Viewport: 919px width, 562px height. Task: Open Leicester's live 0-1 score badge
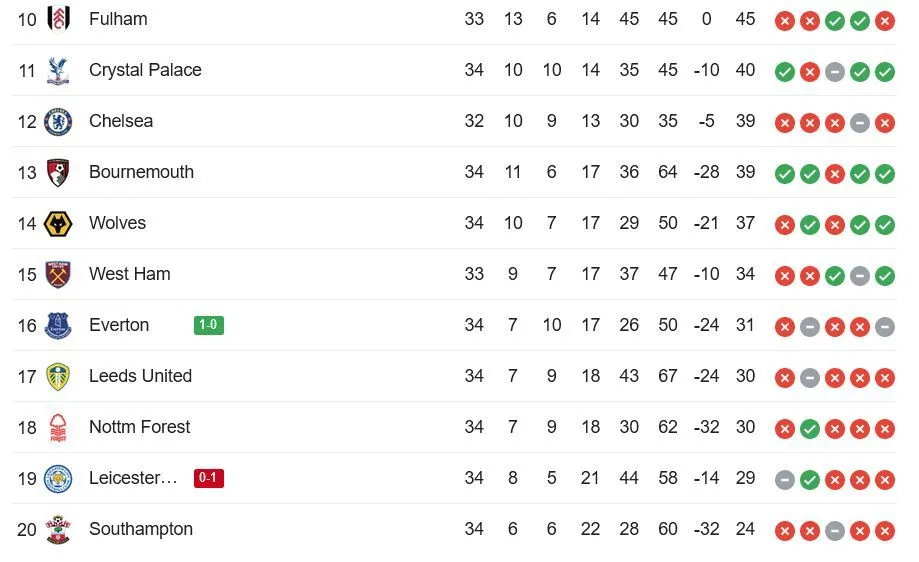coord(209,478)
